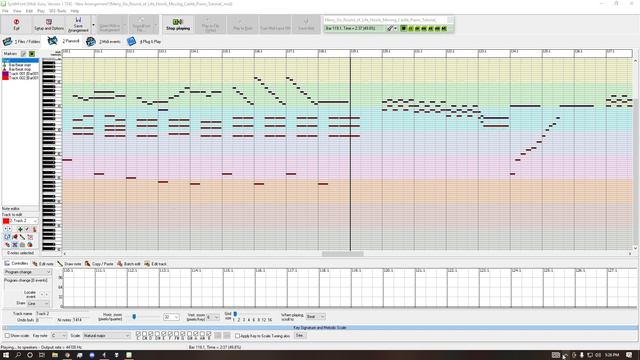Image resolution: width=640 pixels, height=360 pixels.
Task: Click the Track name input field
Action: (x=61, y=313)
